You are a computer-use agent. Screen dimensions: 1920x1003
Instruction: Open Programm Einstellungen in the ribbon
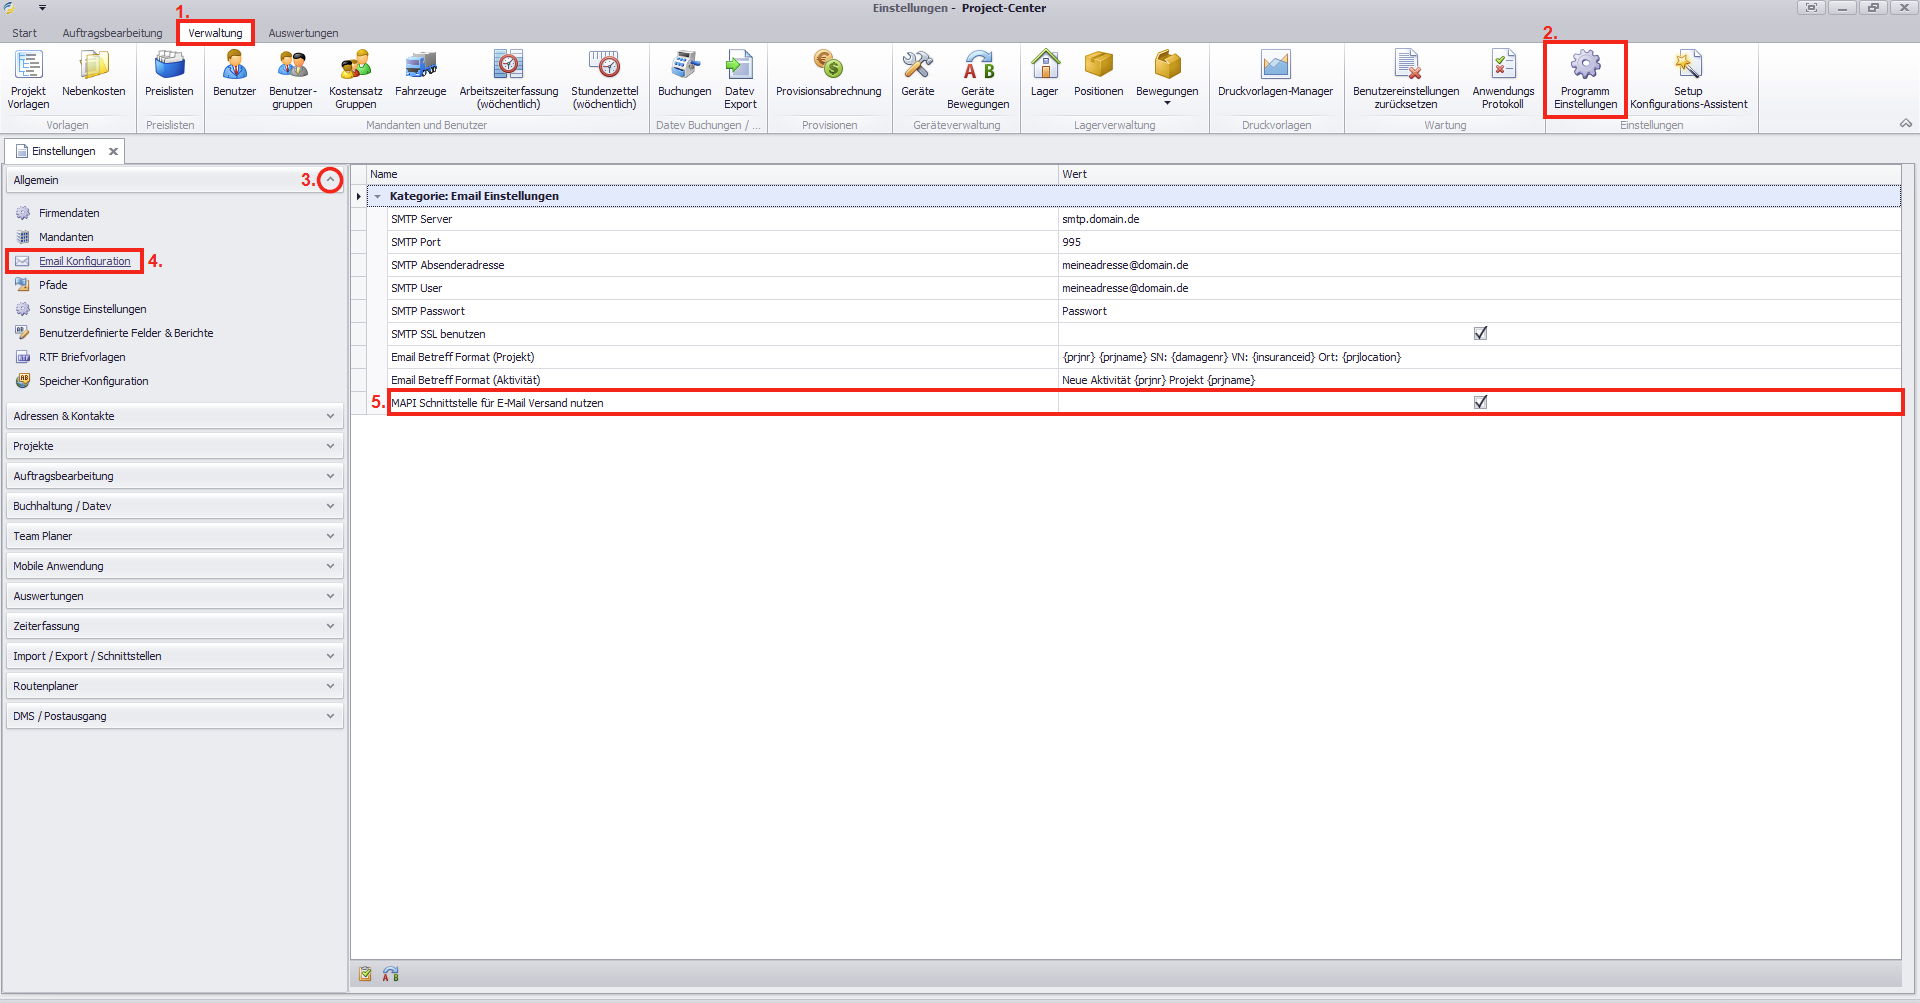tap(1584, 79)
